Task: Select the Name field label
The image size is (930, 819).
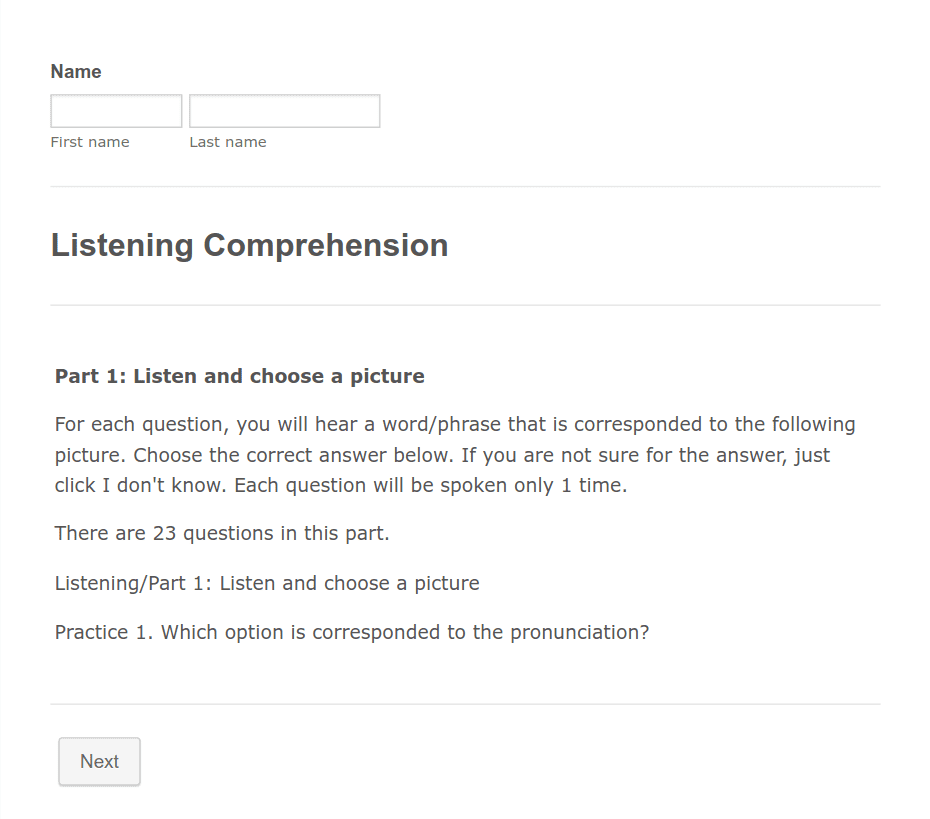Action: click(75, 71)
